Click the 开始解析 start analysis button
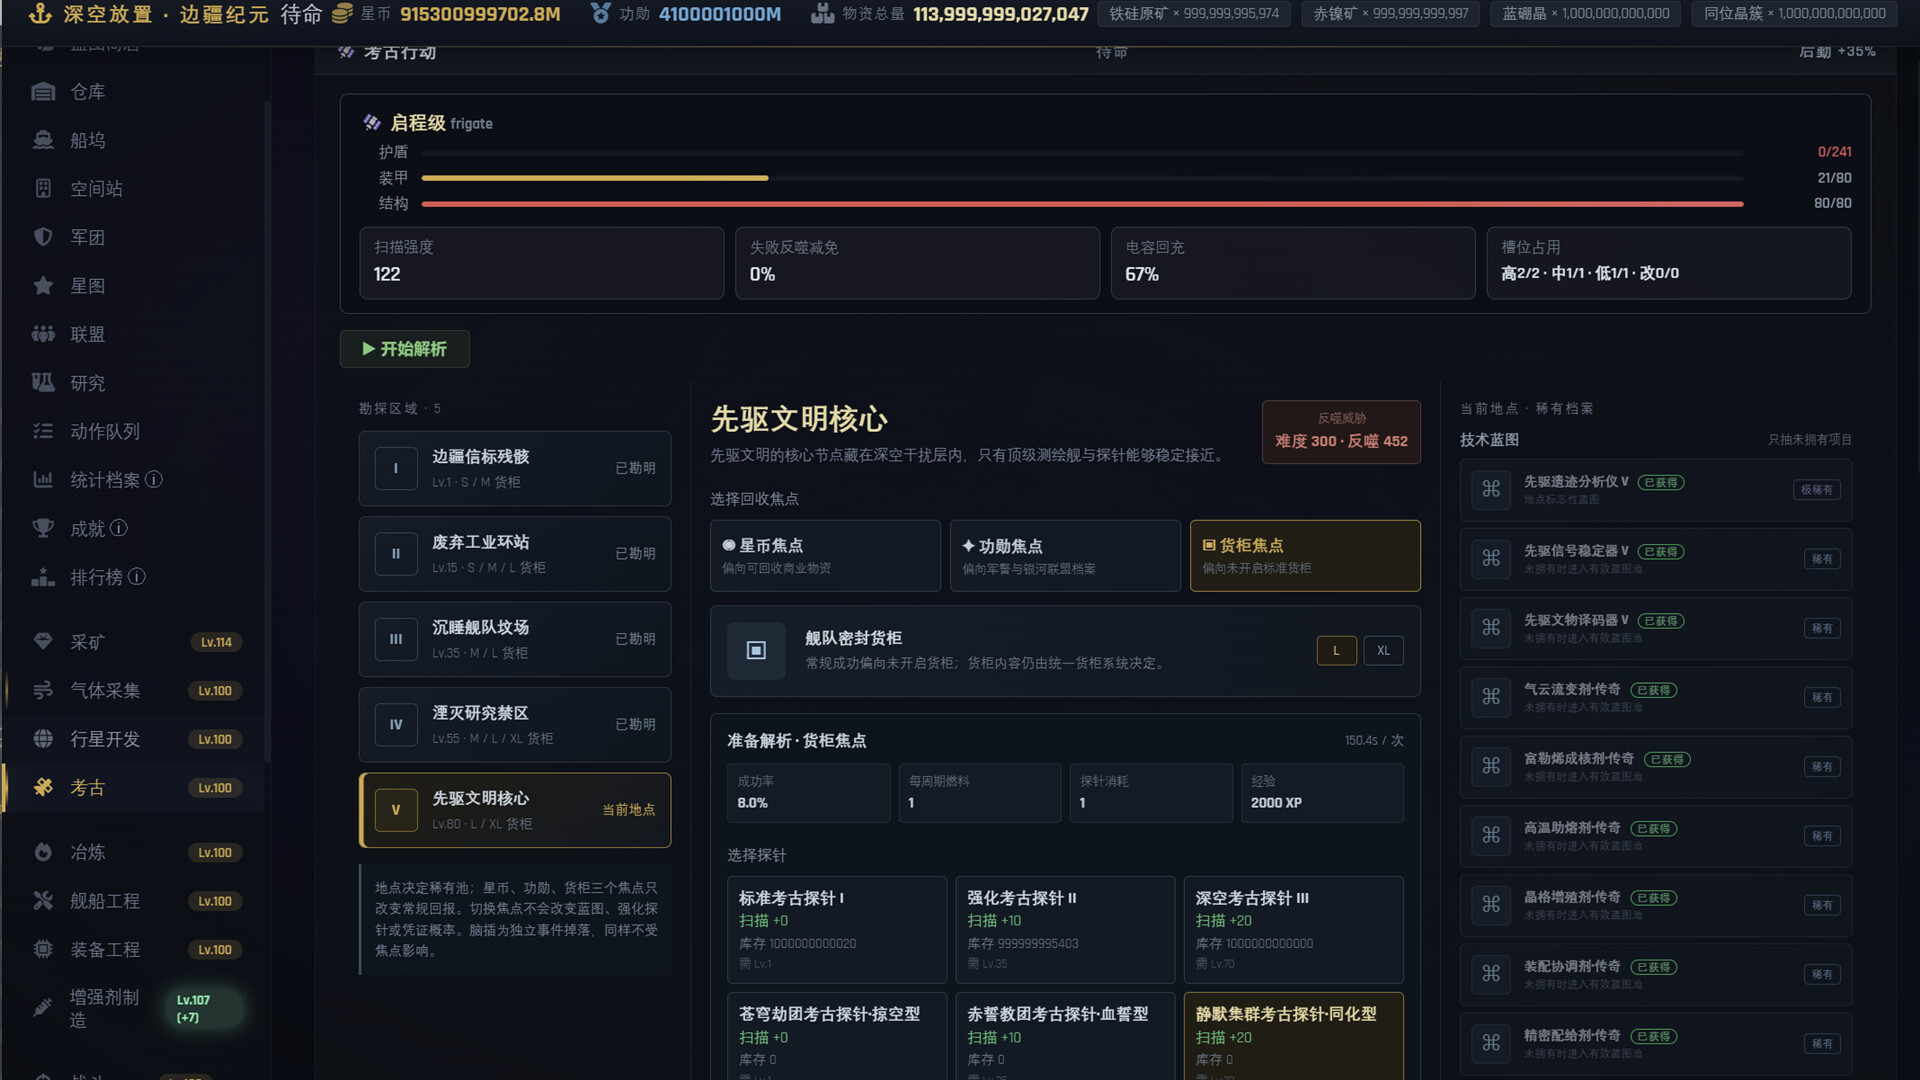Screen dimensions: 1920x1080 click(405, 349)
